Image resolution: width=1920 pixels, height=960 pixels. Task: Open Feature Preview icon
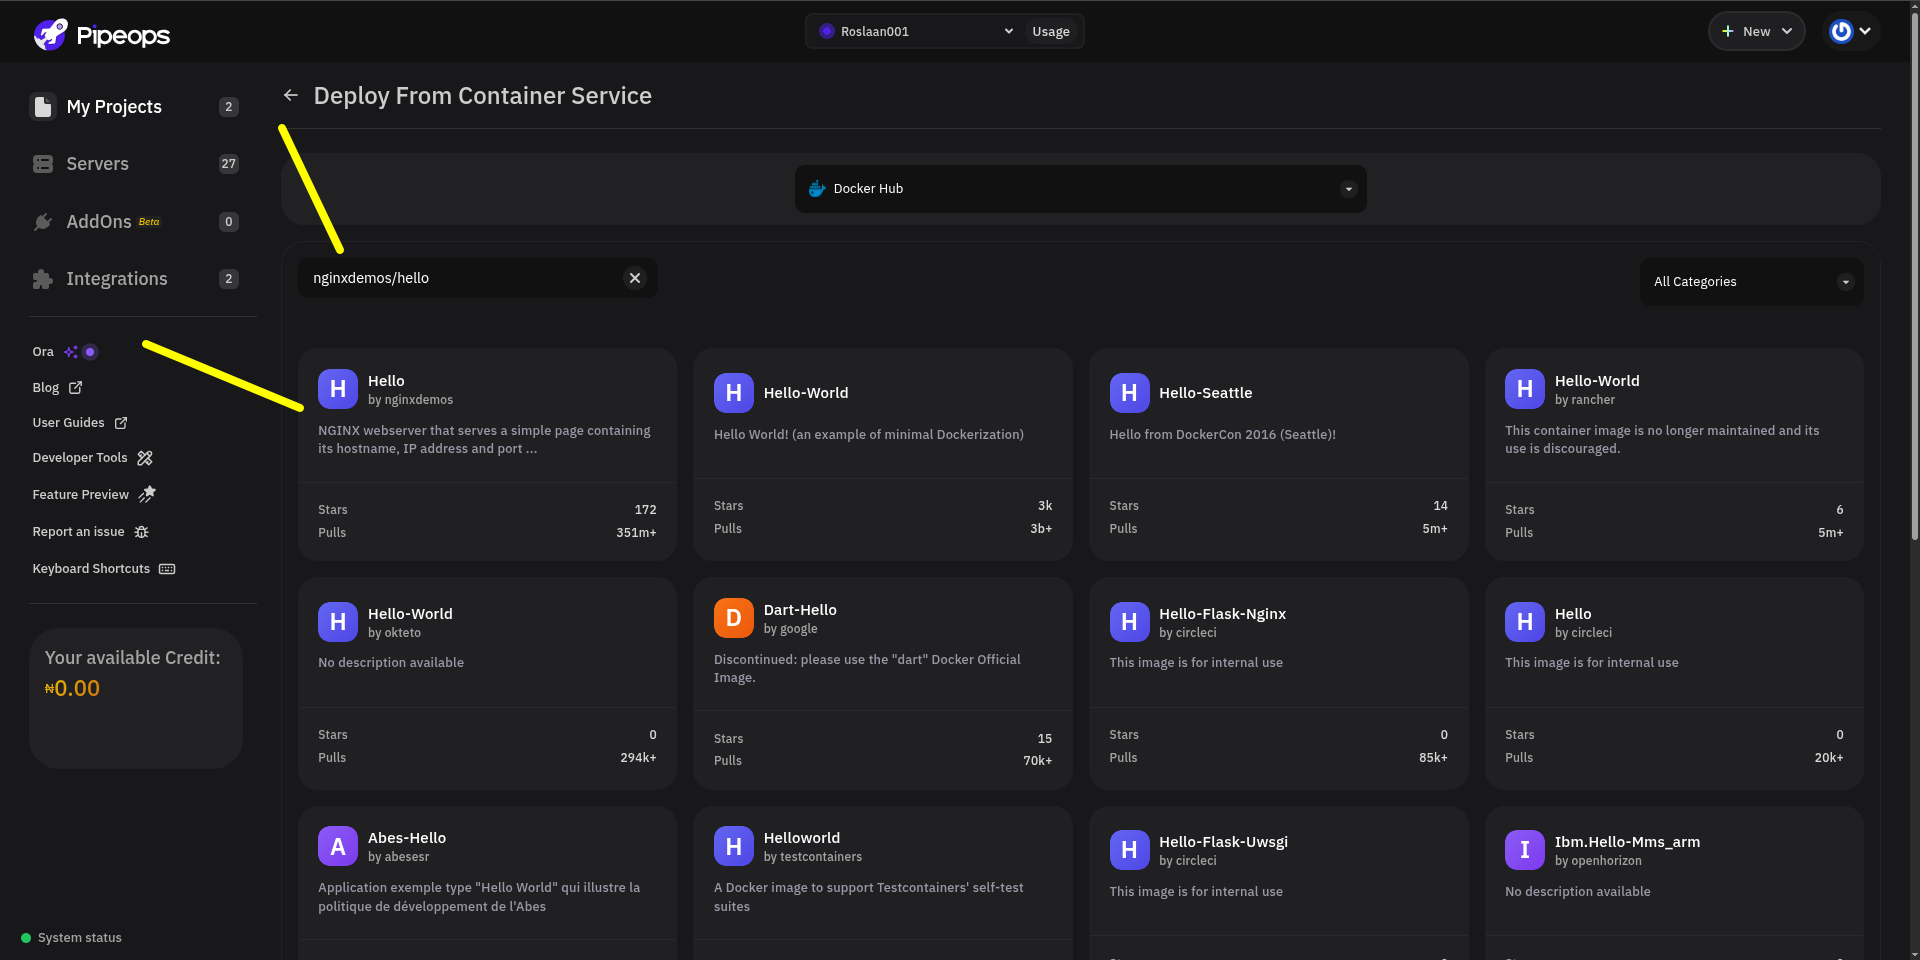pos(147,494)
